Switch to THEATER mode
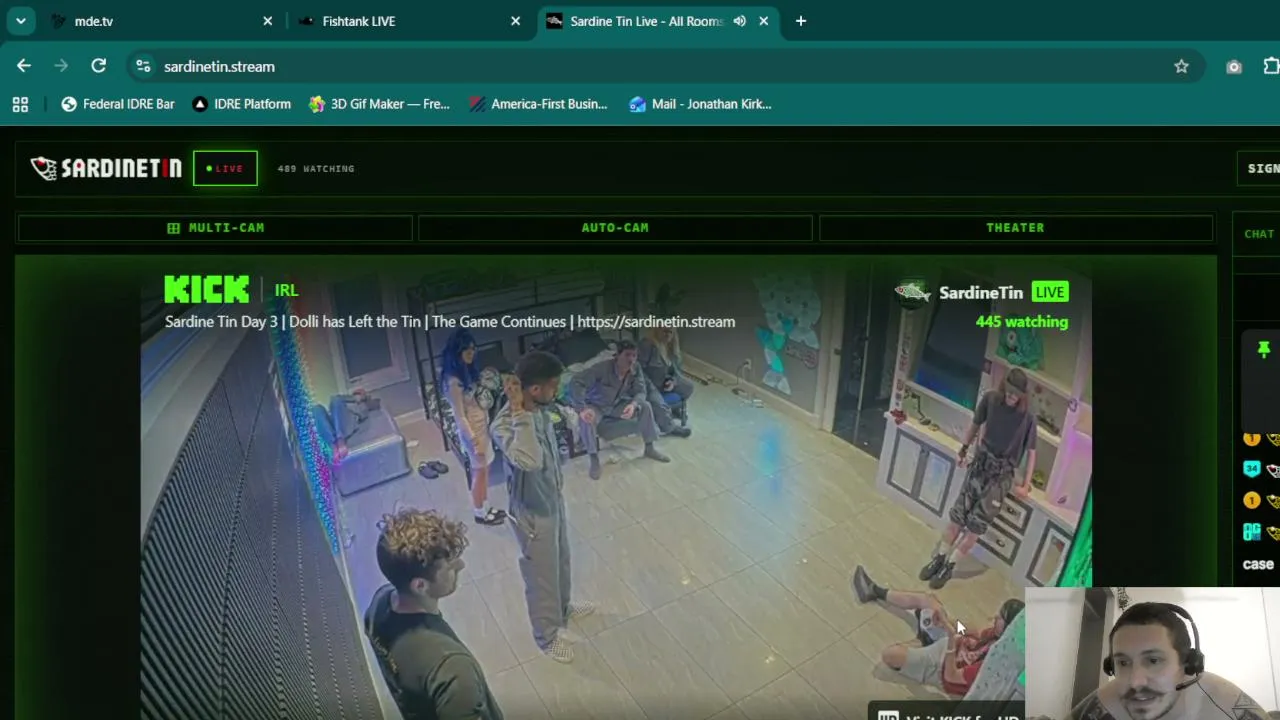This screenshot has height=720, width=1280. coord(1015,228)
